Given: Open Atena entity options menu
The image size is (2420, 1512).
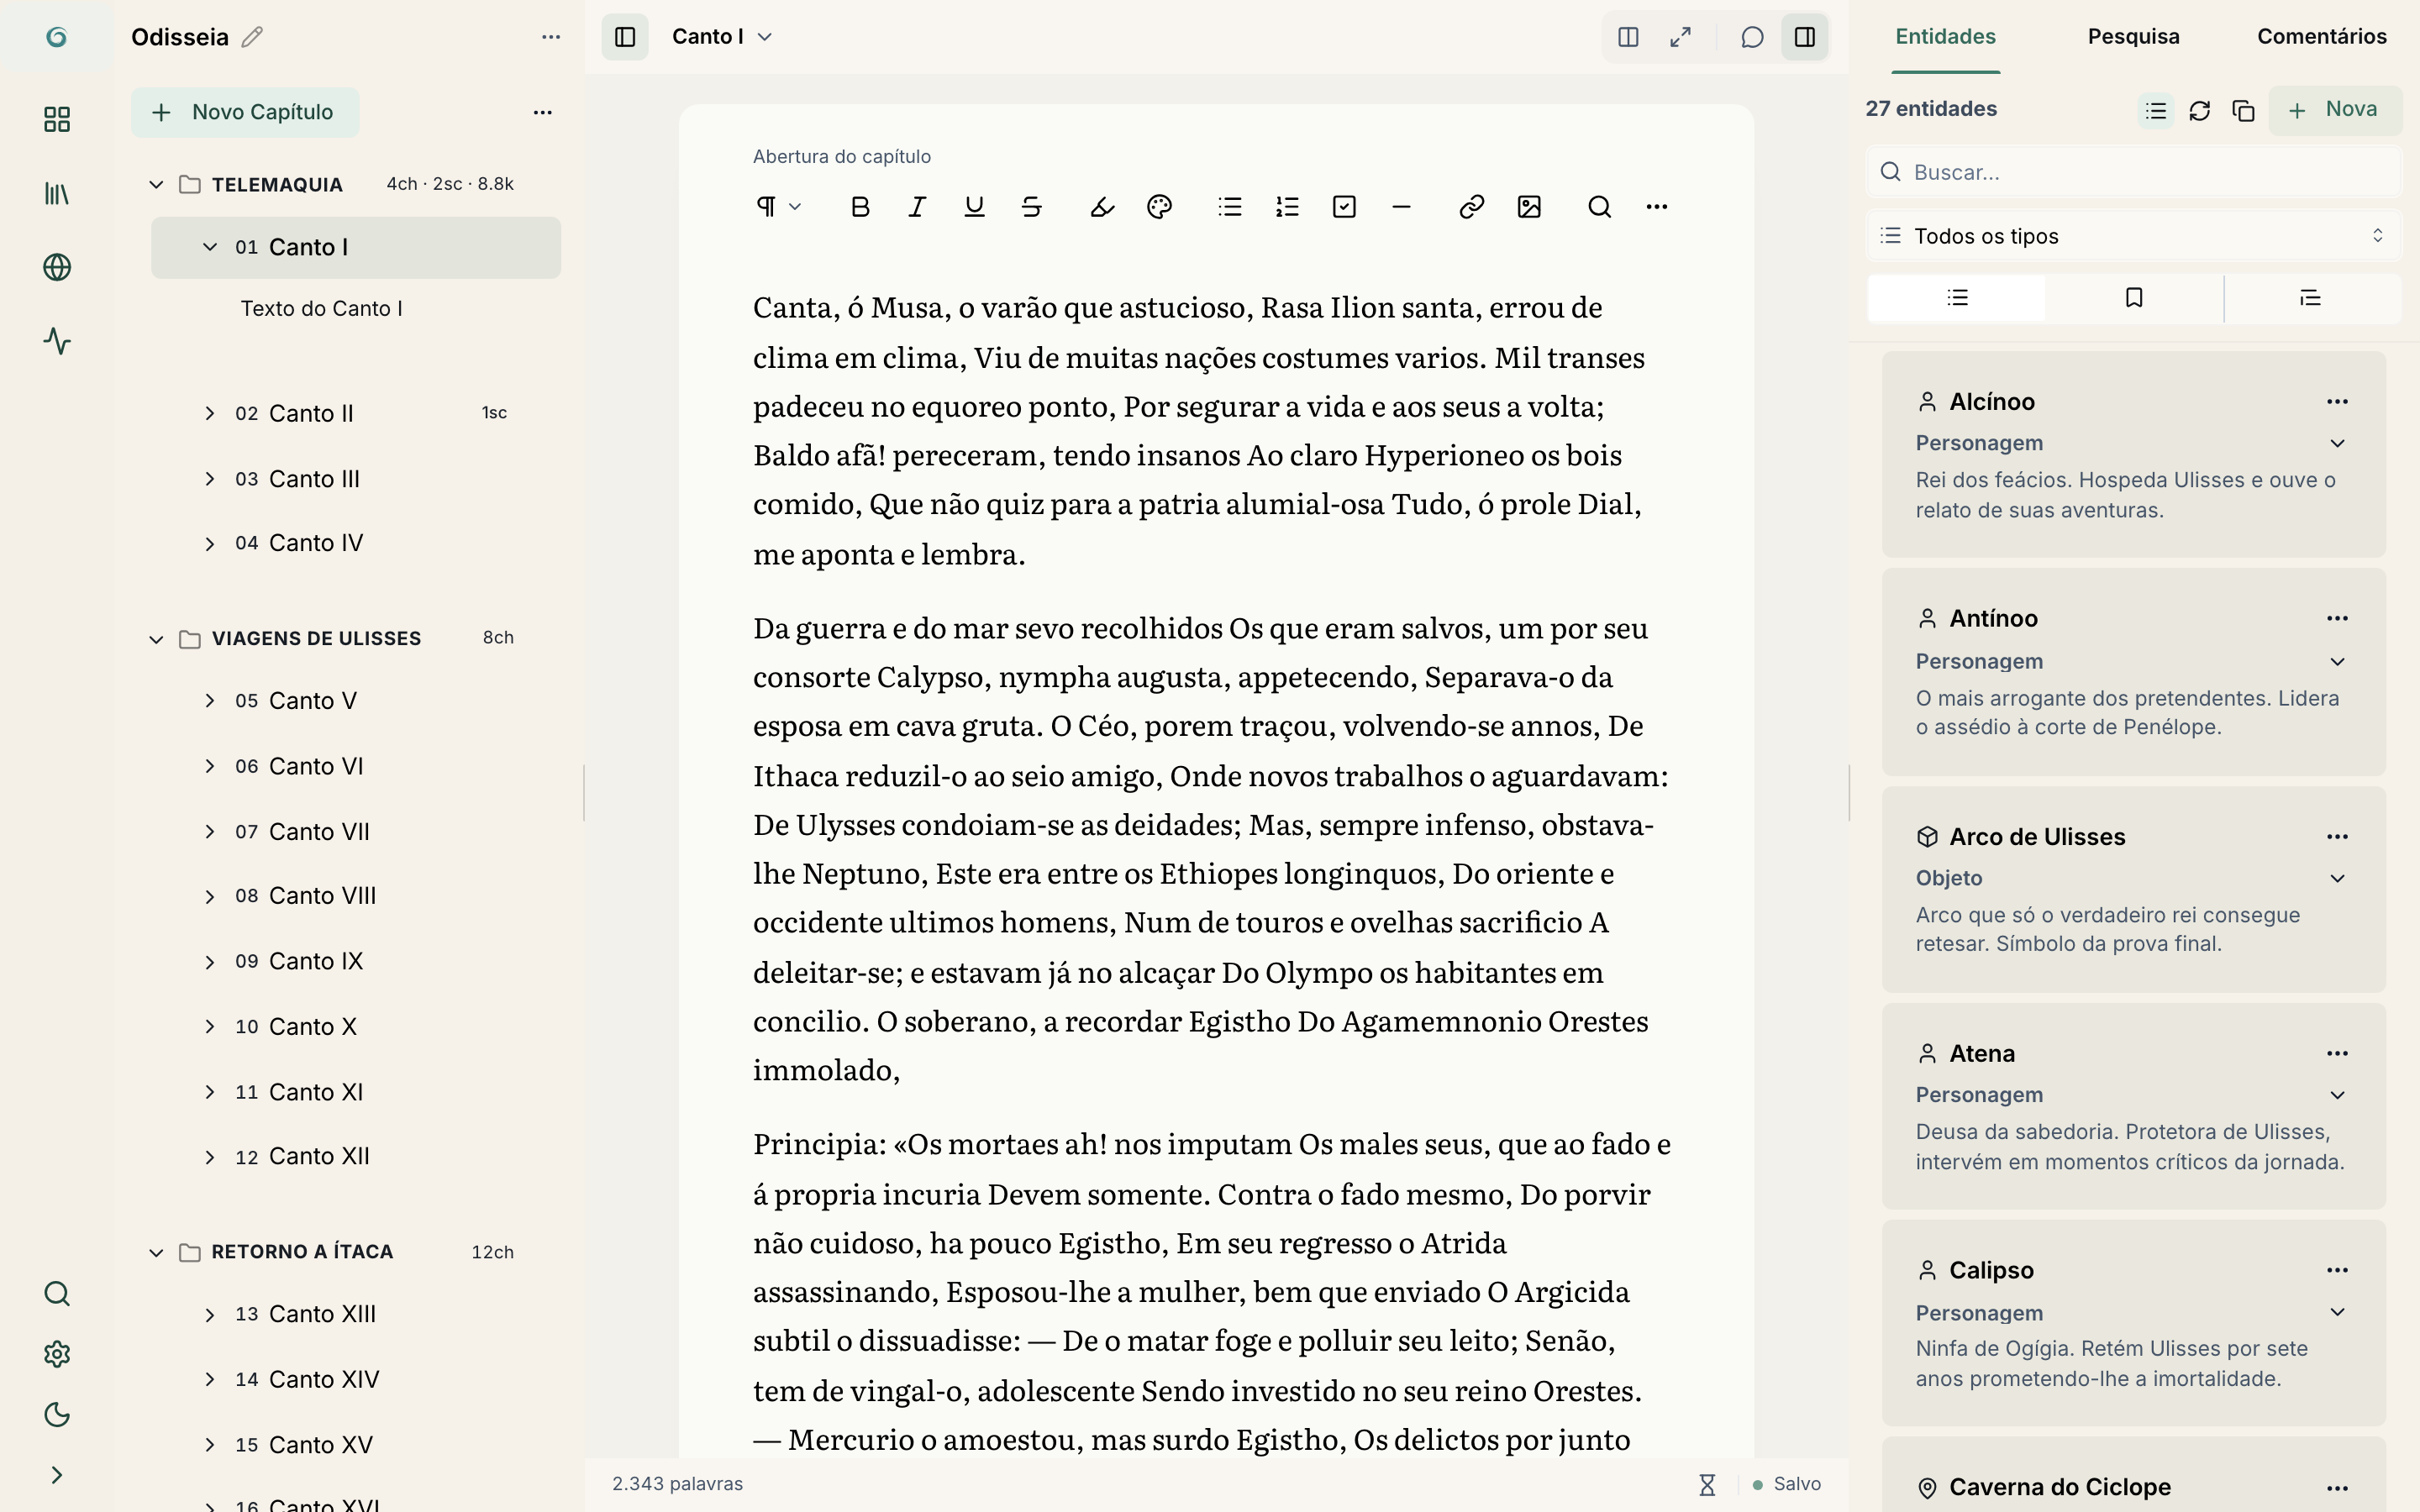Looking at the screenshot, I should point(2337,1054).
